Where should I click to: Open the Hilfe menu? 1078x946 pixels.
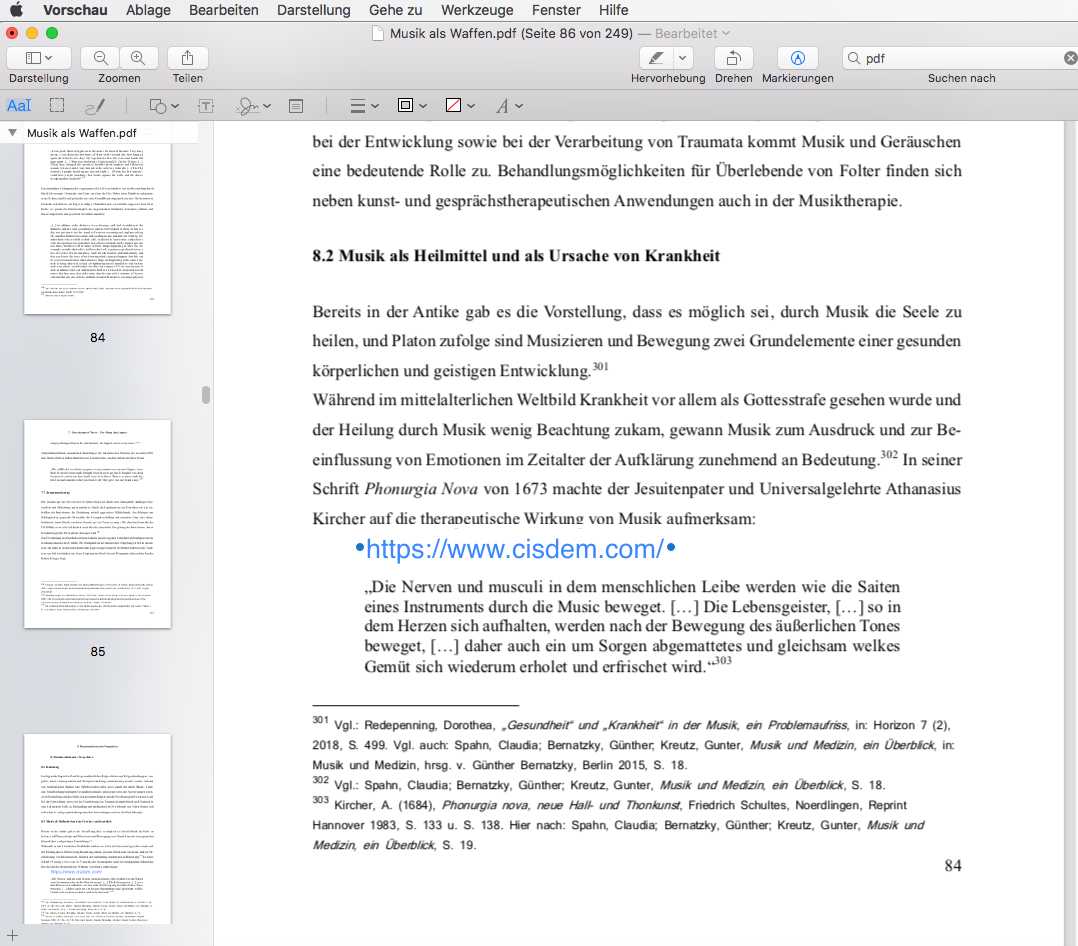point(613,10)
